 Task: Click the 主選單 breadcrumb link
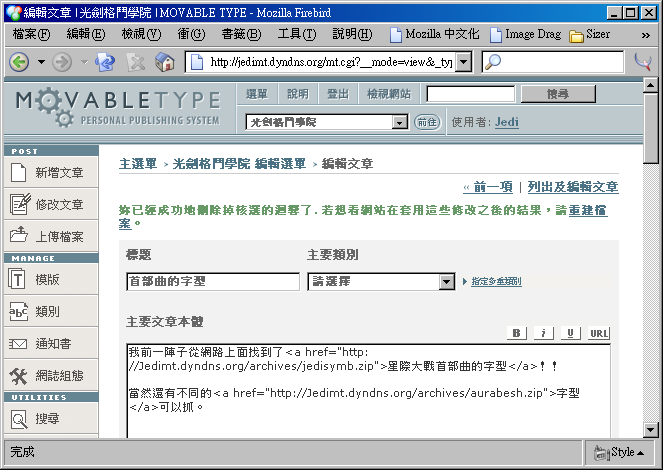tap(138, 164)
